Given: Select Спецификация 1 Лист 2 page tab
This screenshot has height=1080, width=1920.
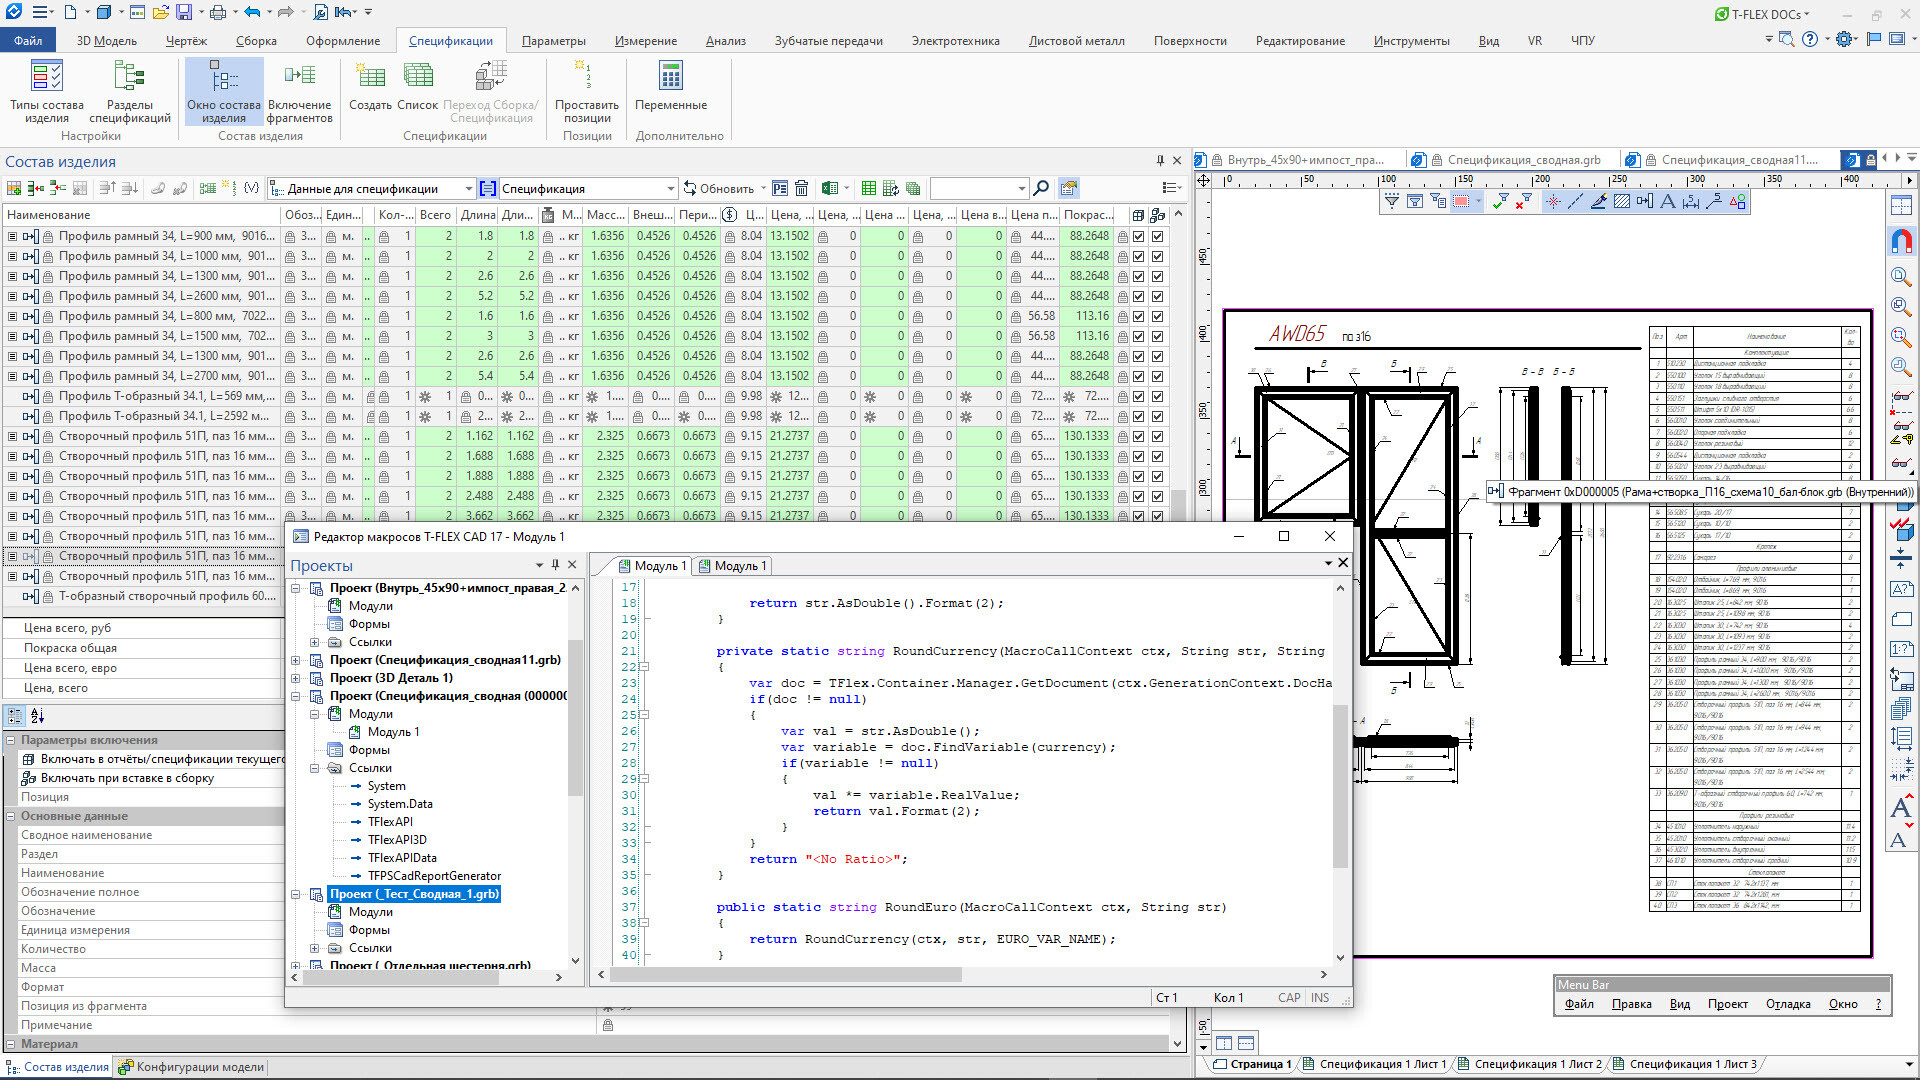Looking at the screenshot, I should pyautogui.click(x=1537, y=1064).
